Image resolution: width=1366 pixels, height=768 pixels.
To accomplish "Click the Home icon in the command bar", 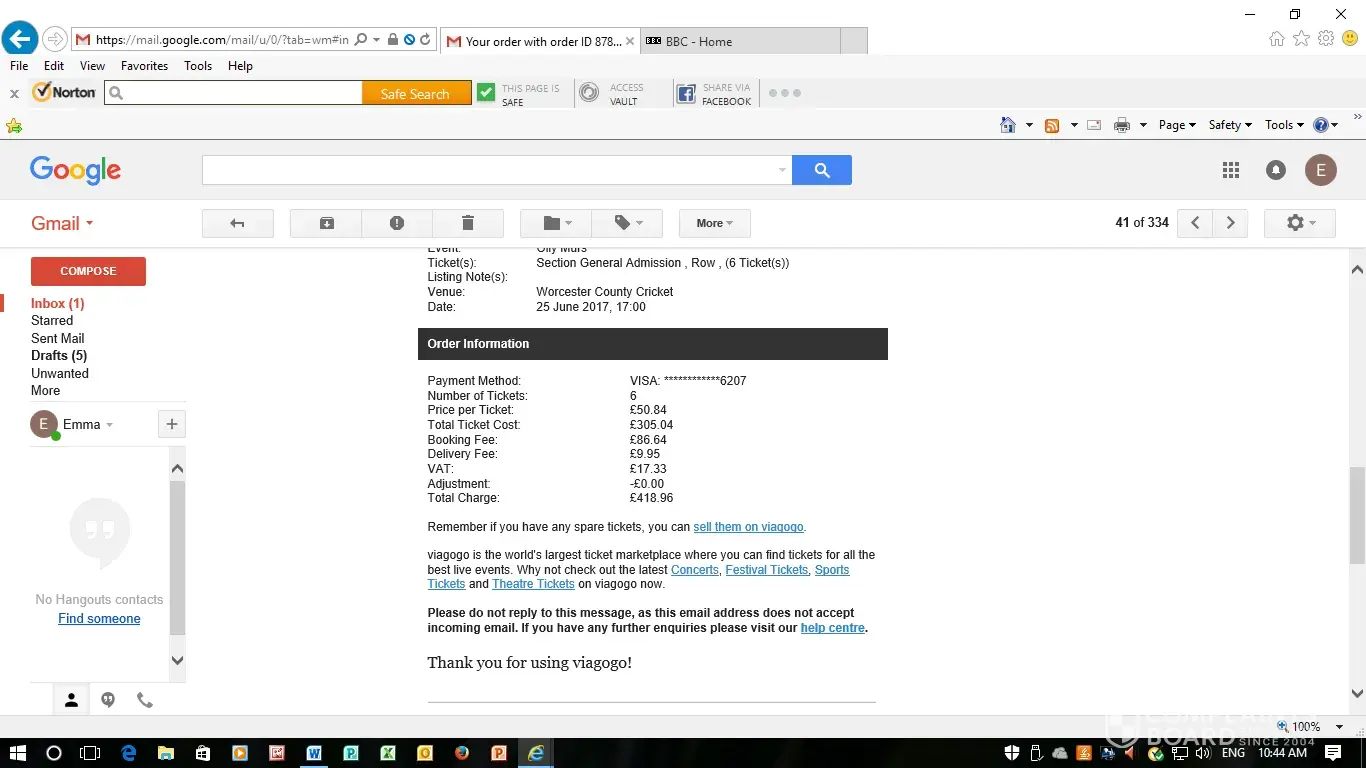I will tap(1008, 125).
